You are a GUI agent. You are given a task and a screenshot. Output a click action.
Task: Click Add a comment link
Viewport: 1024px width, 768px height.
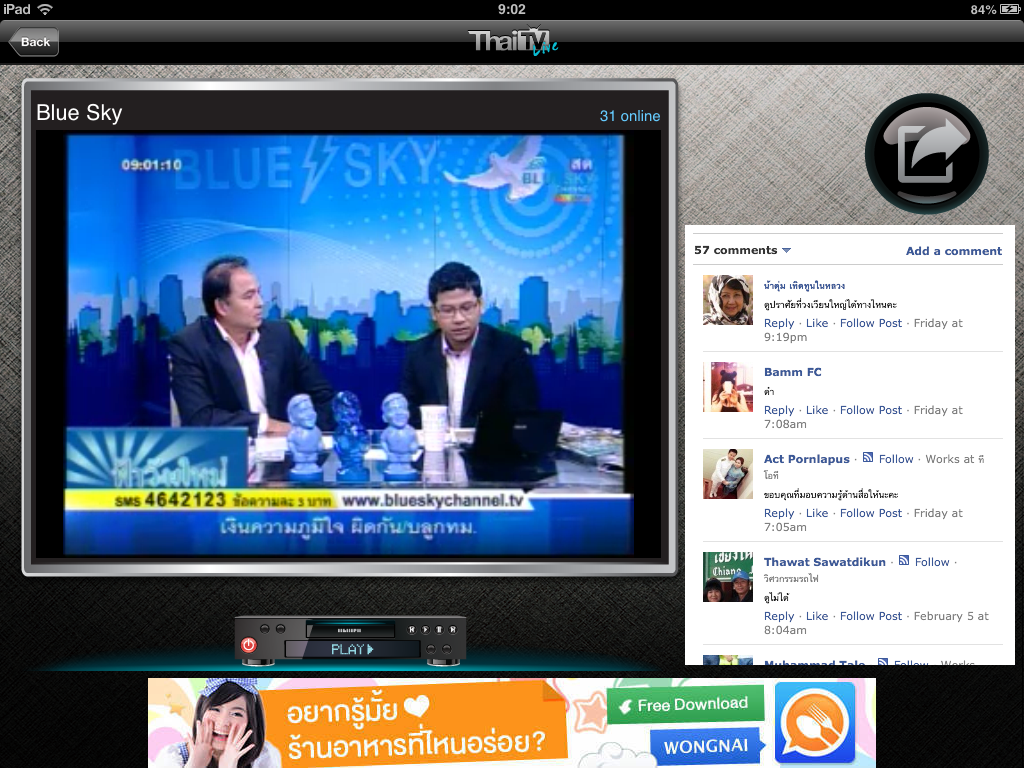953,251
